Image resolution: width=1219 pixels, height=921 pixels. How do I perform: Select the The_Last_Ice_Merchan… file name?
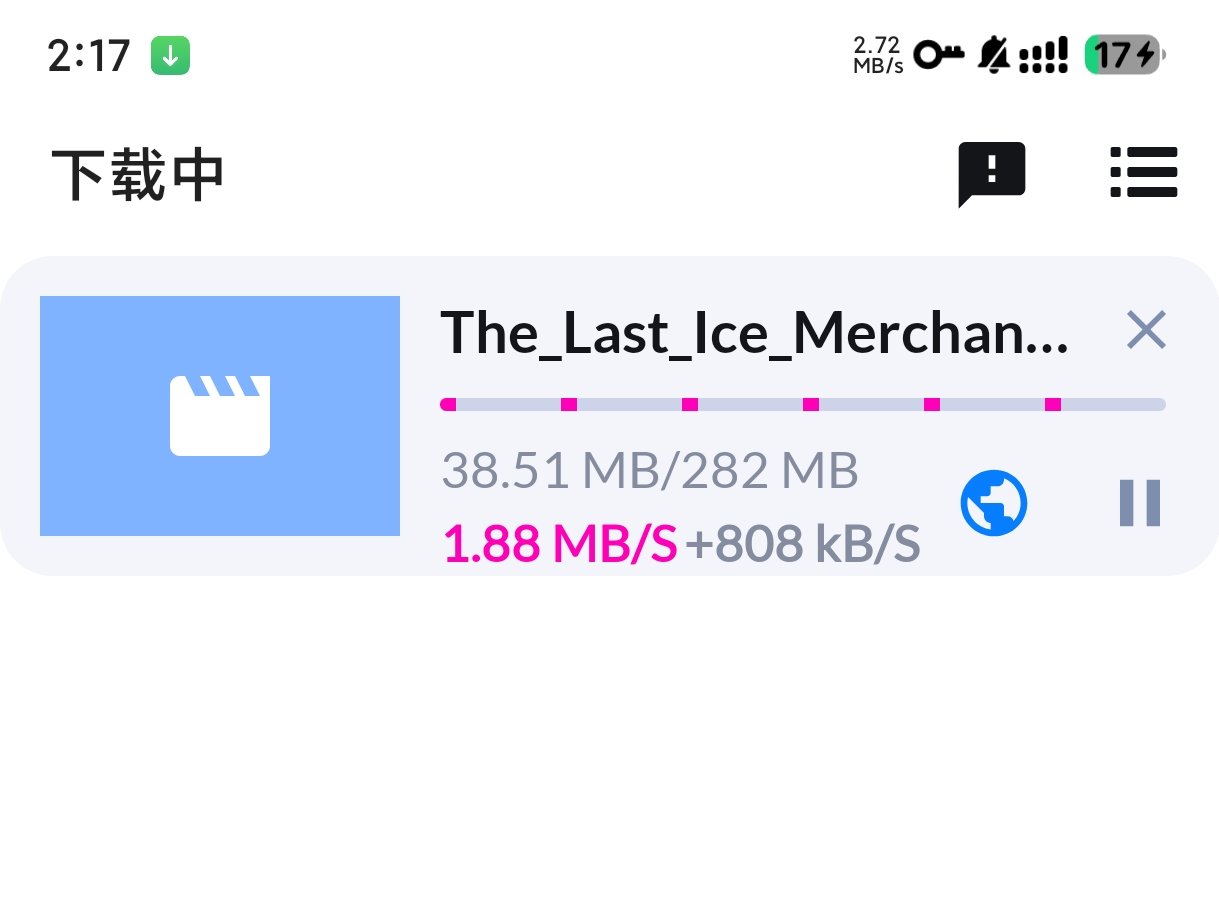755,332
